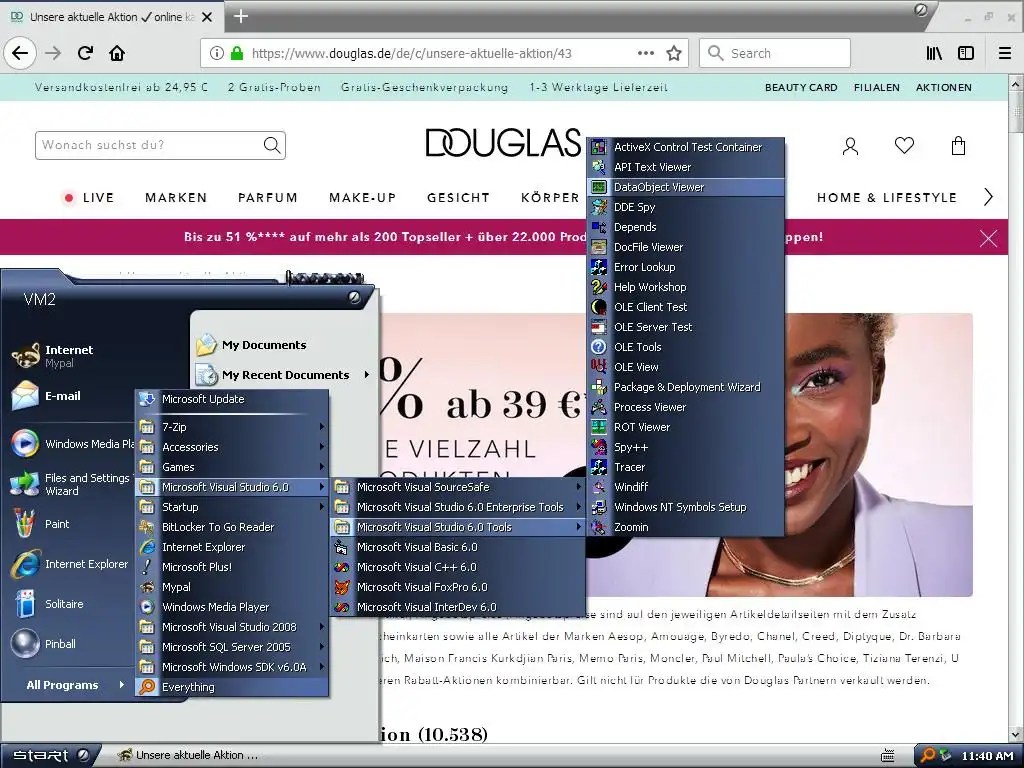Open Package & Deployment Wizard

click(x=685, y=387)
